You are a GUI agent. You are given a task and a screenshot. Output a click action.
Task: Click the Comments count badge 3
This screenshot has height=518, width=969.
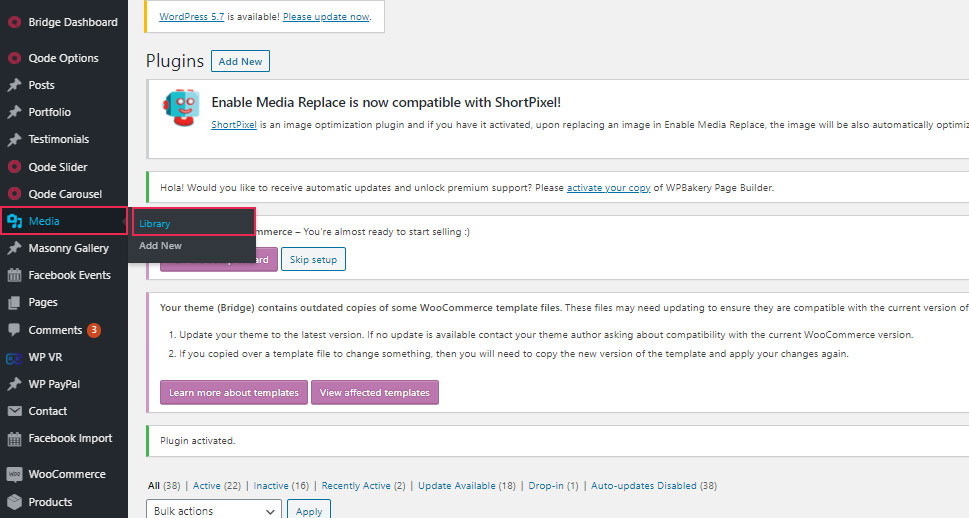click(94, 330)
